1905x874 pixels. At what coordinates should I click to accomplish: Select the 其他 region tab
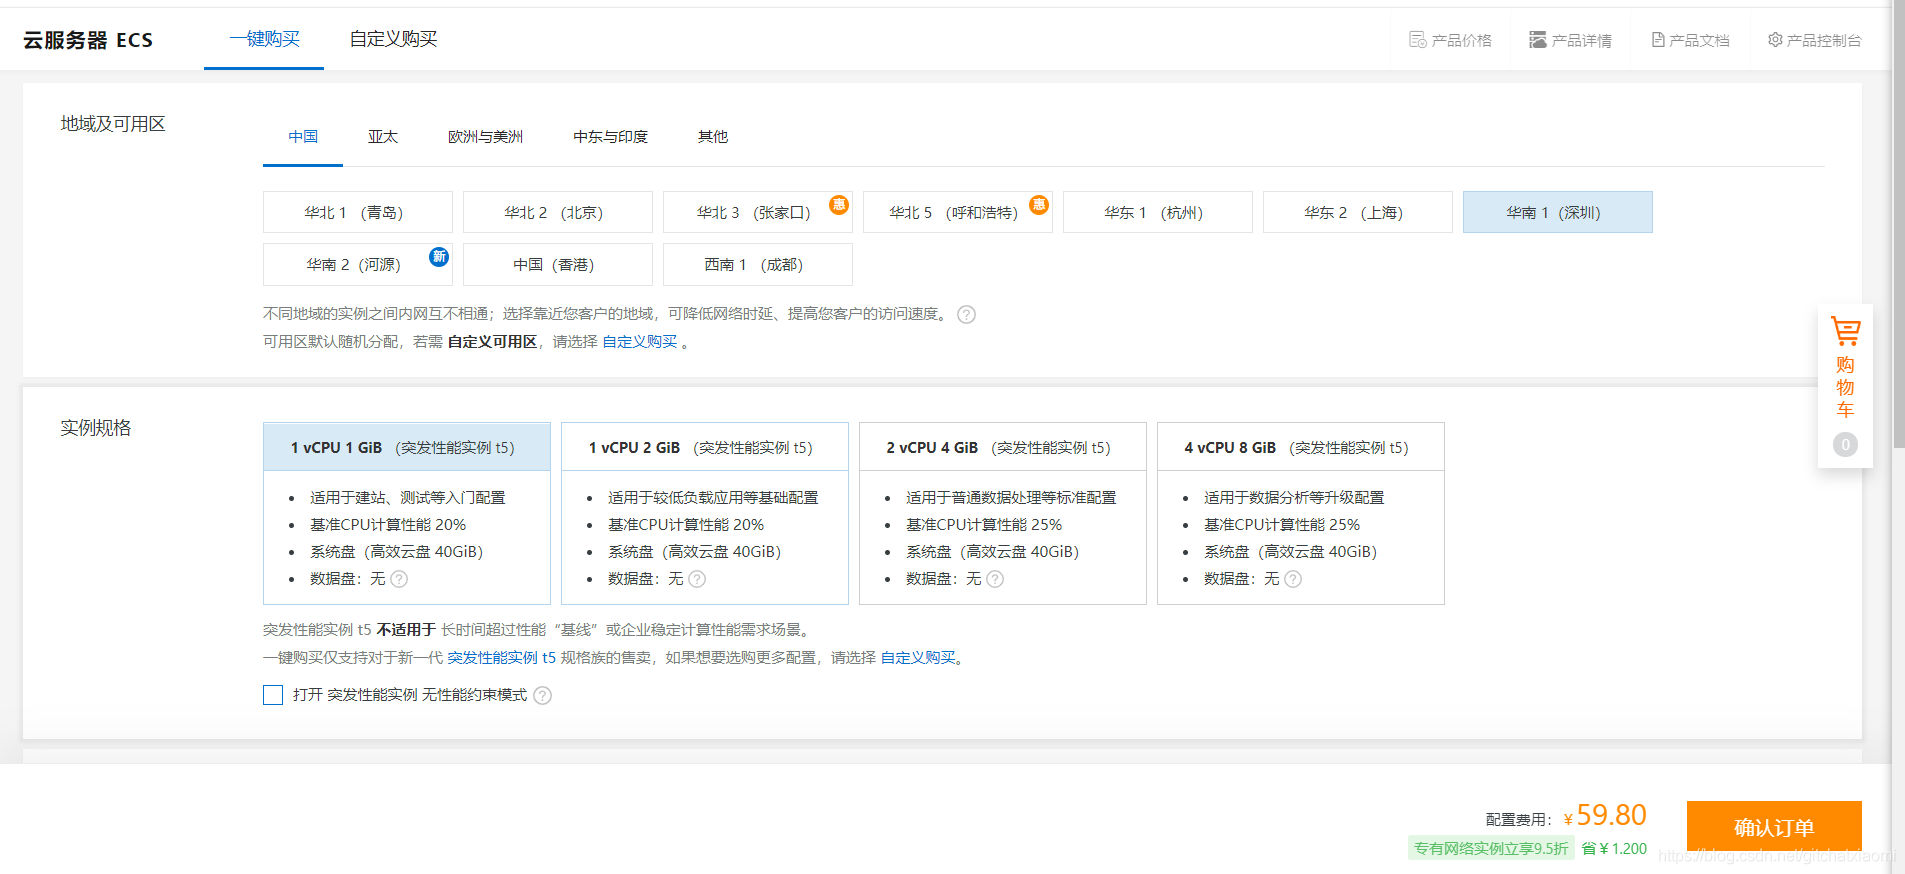[713, 137]
